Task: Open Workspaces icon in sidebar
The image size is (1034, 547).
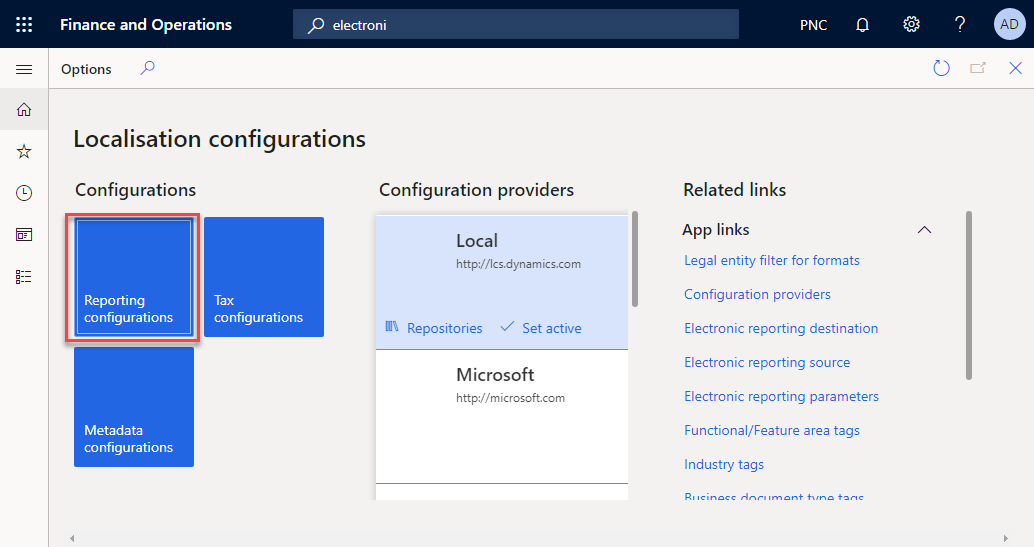Action: (x=24, y=234)
